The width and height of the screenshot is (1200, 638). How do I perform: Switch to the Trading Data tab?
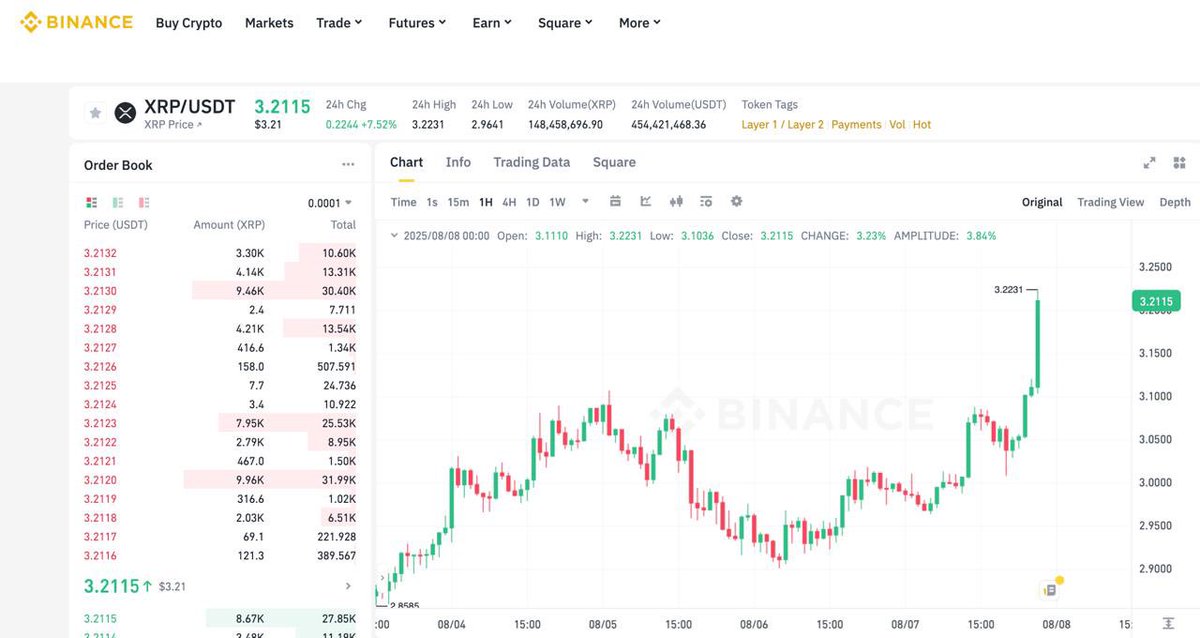531,162
